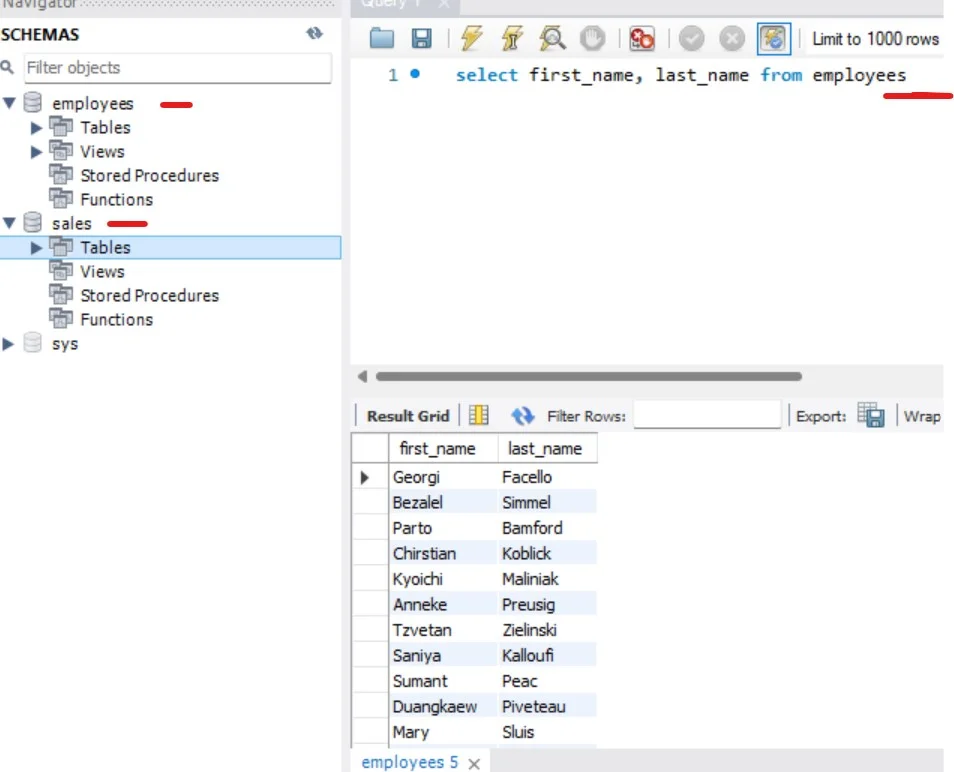Export recordset to external file icon
This screenshot has height=772, width=954.
pyautogui.click(x=870, y=416)
